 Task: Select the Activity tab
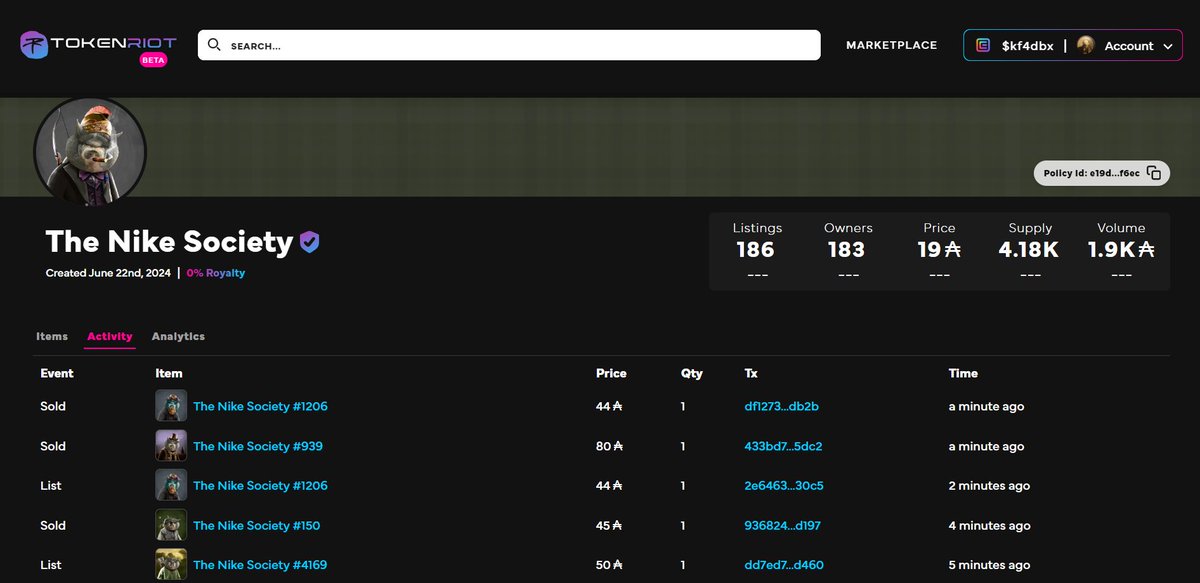[x=110, y=336]
